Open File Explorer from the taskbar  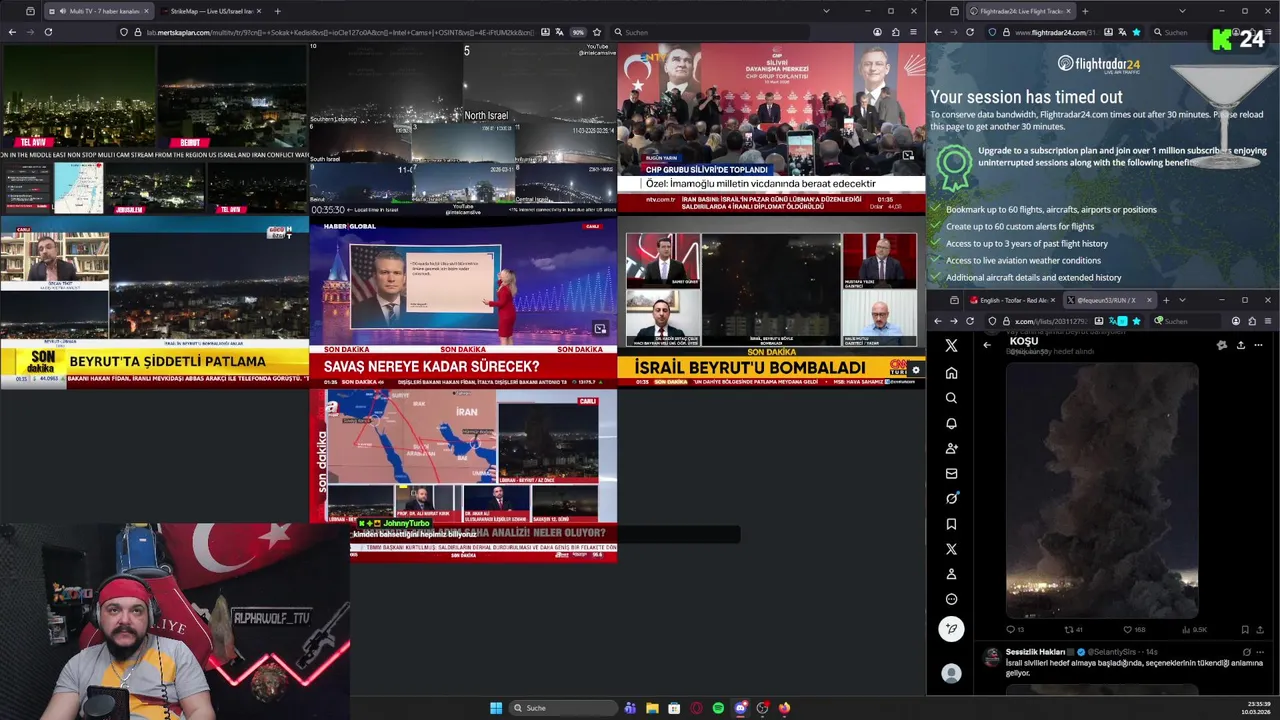click(x=652, y=708)
